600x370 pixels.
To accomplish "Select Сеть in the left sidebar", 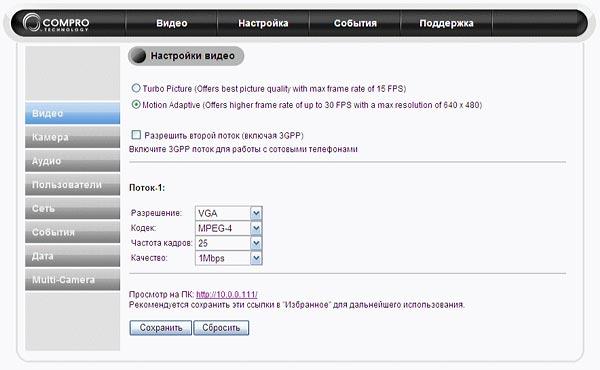I will pos(72,208).
